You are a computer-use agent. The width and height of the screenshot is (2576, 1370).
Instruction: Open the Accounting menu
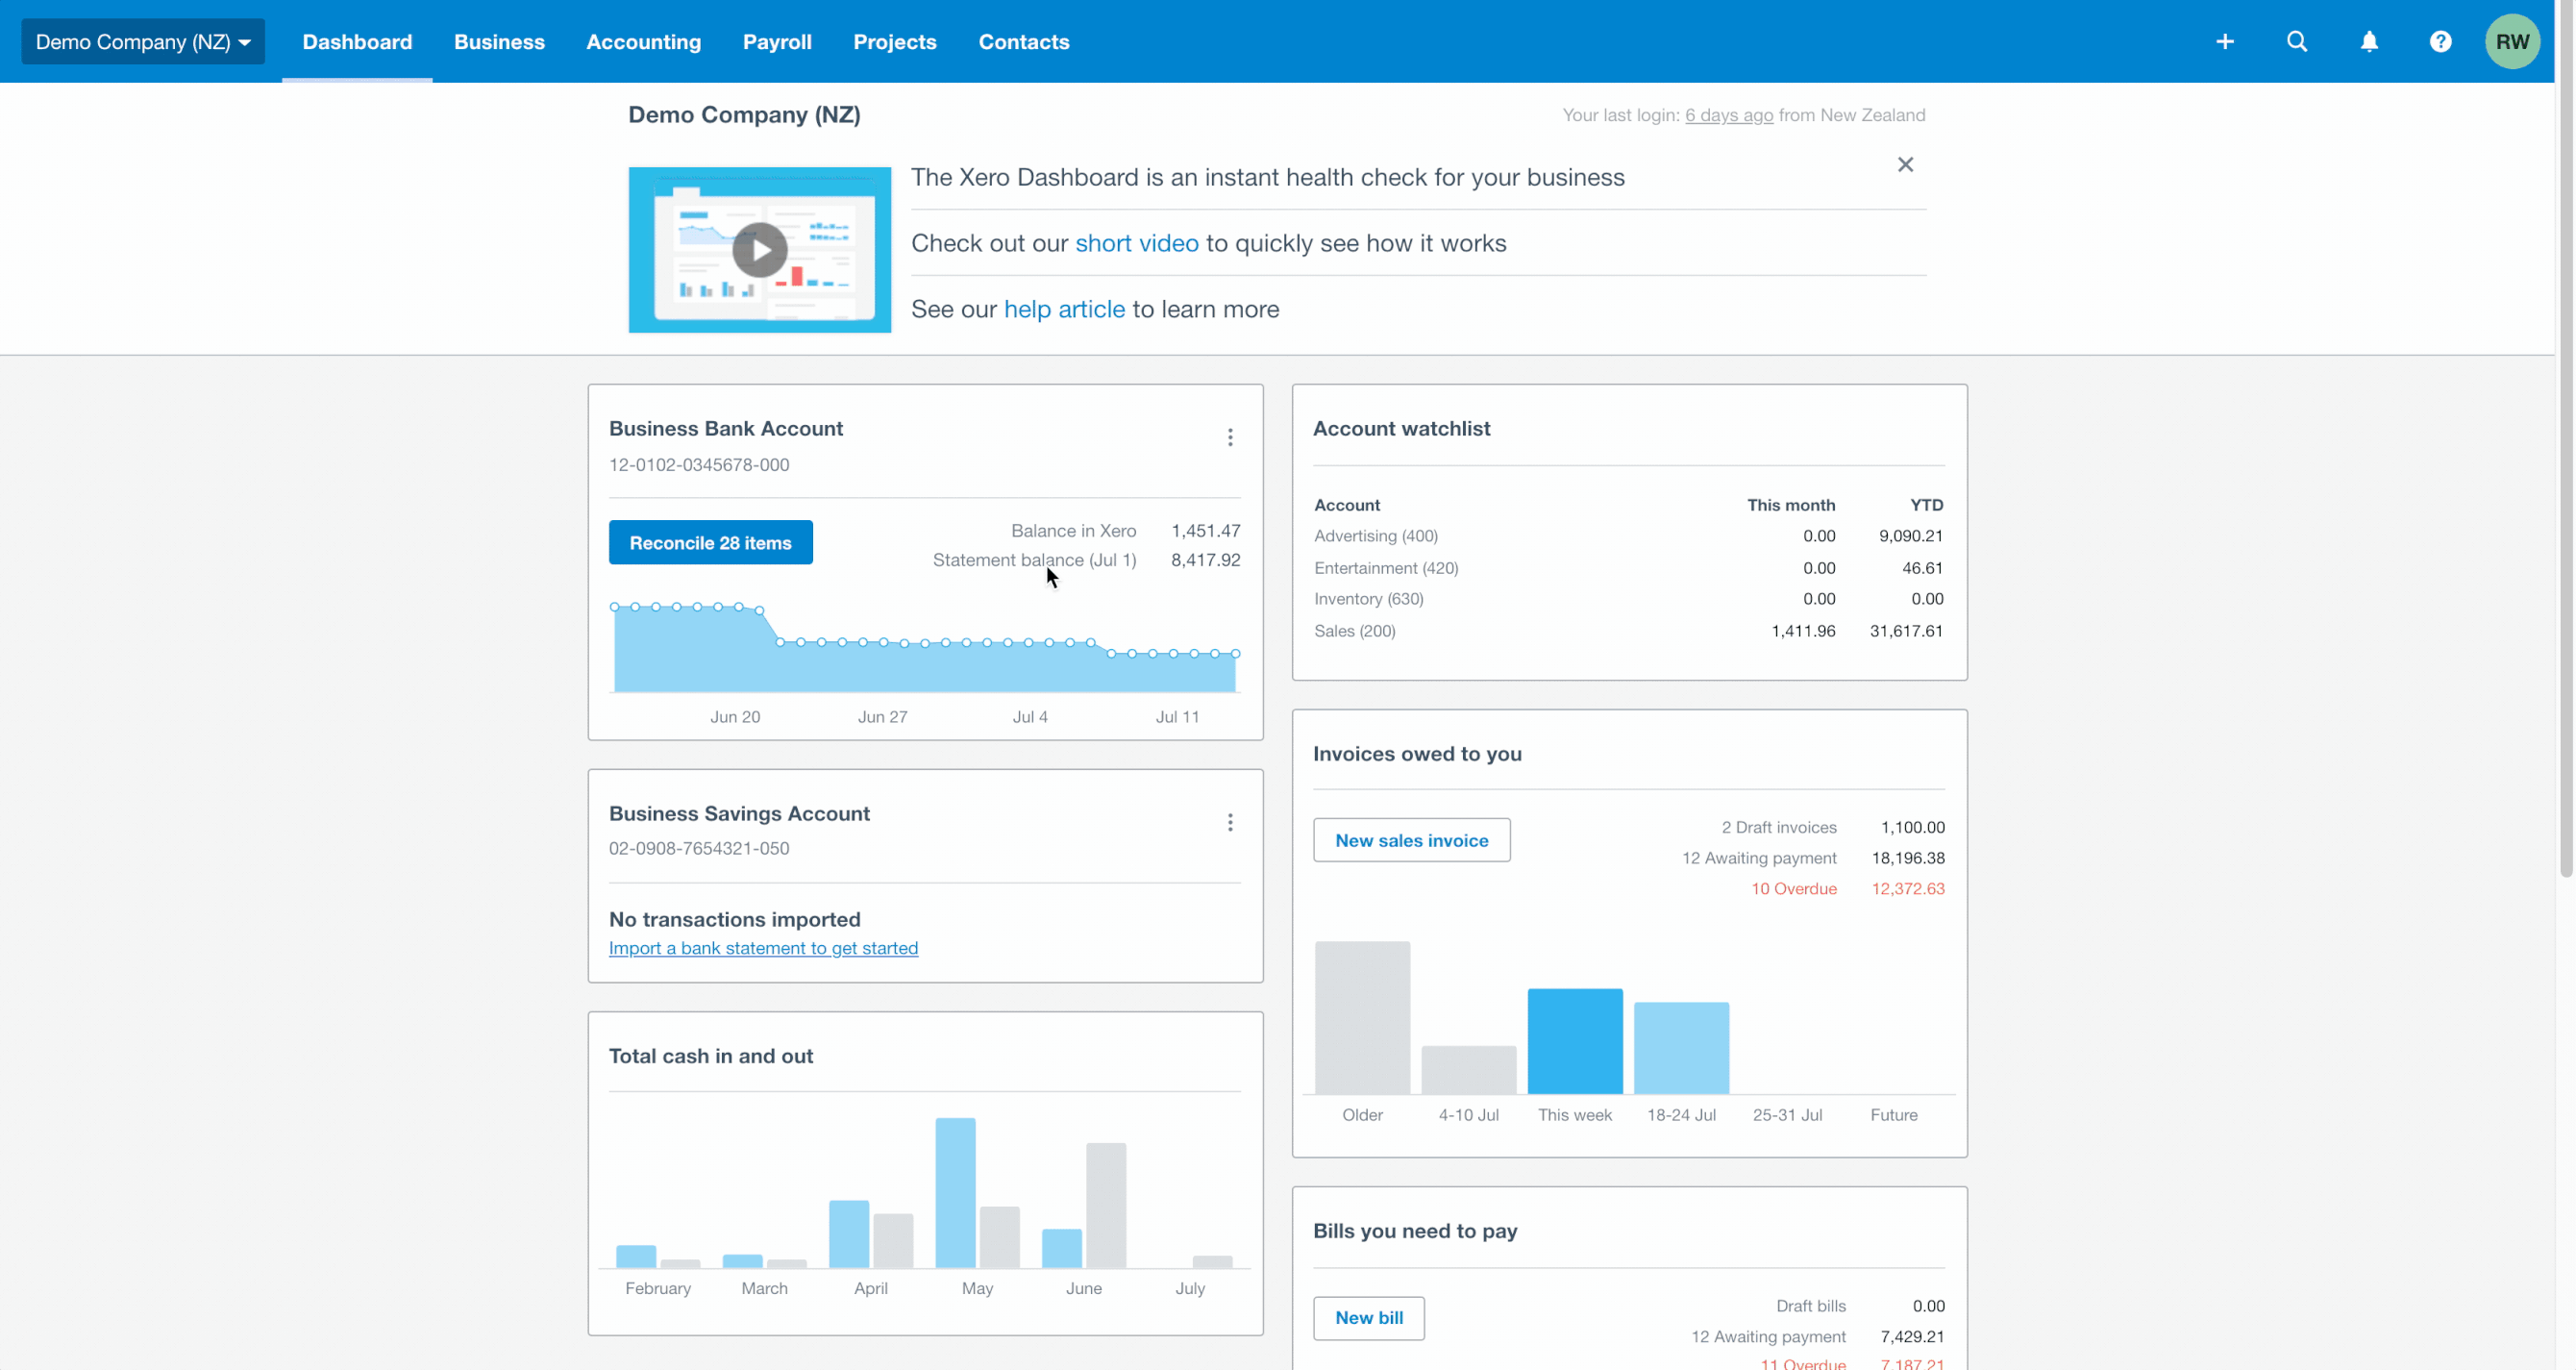643,41
